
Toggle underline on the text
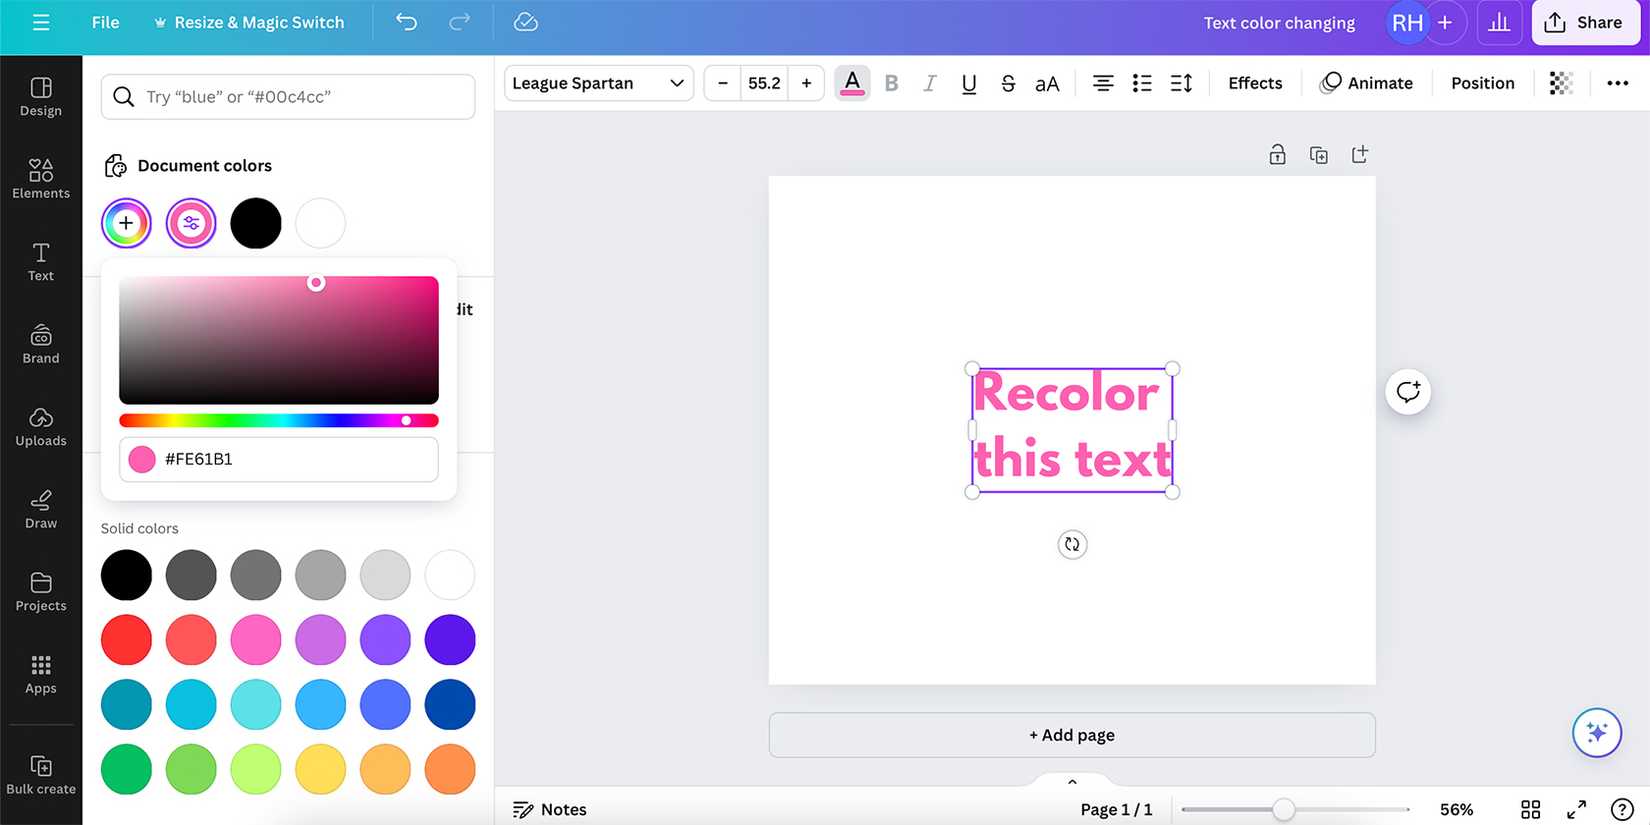point(968,83)
